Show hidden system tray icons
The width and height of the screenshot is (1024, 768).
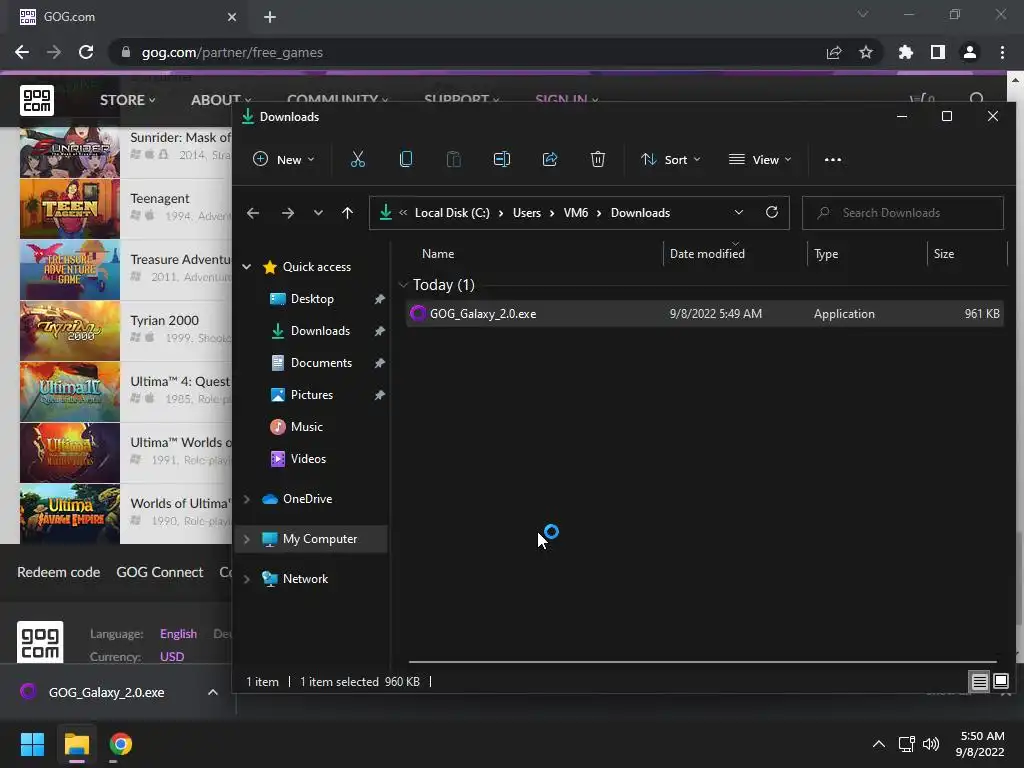point(879,744)
